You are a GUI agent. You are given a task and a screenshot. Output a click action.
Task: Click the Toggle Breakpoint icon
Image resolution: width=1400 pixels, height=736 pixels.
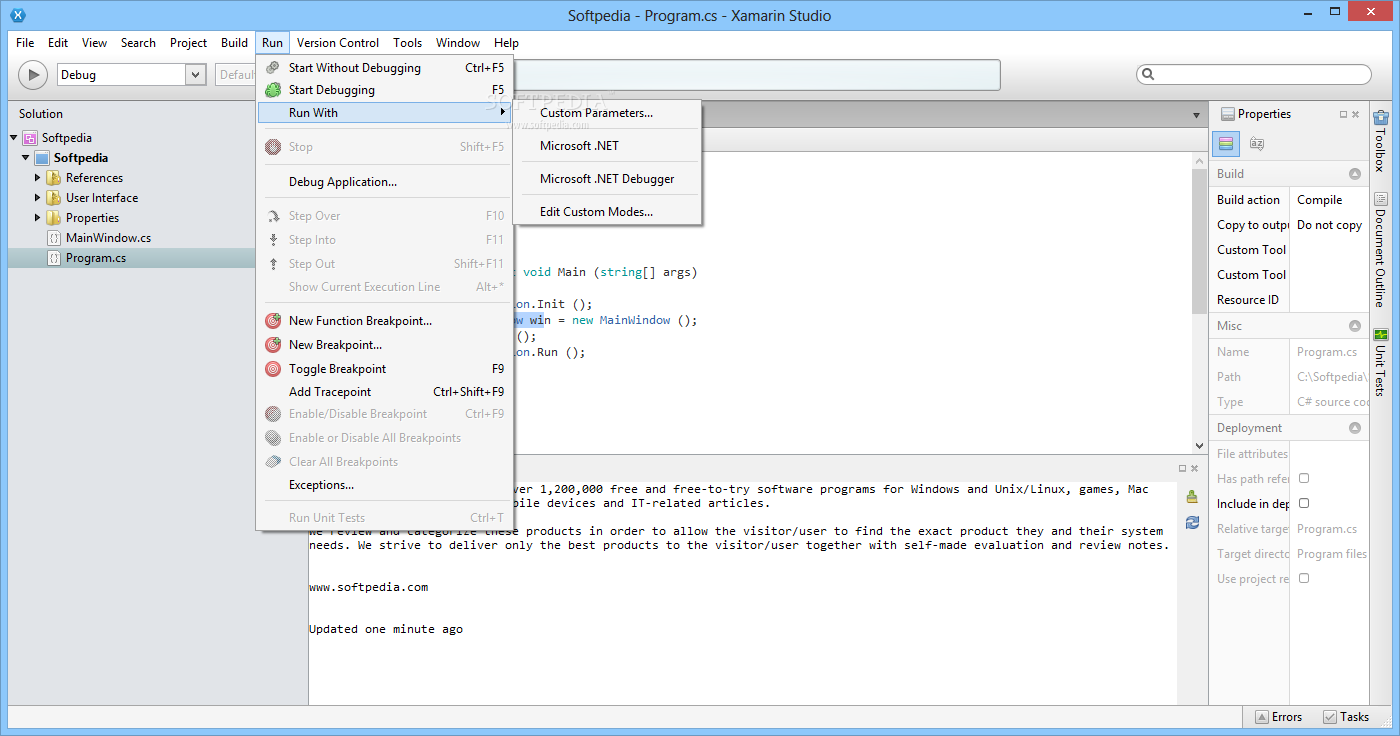(273, 369)
